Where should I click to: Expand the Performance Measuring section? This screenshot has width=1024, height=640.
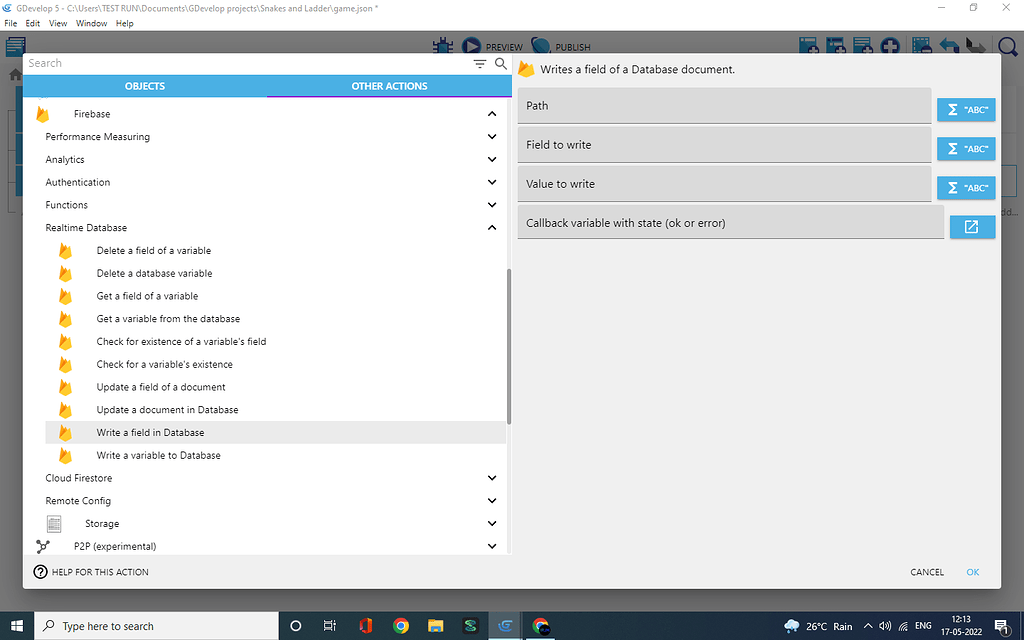point(492,137)
